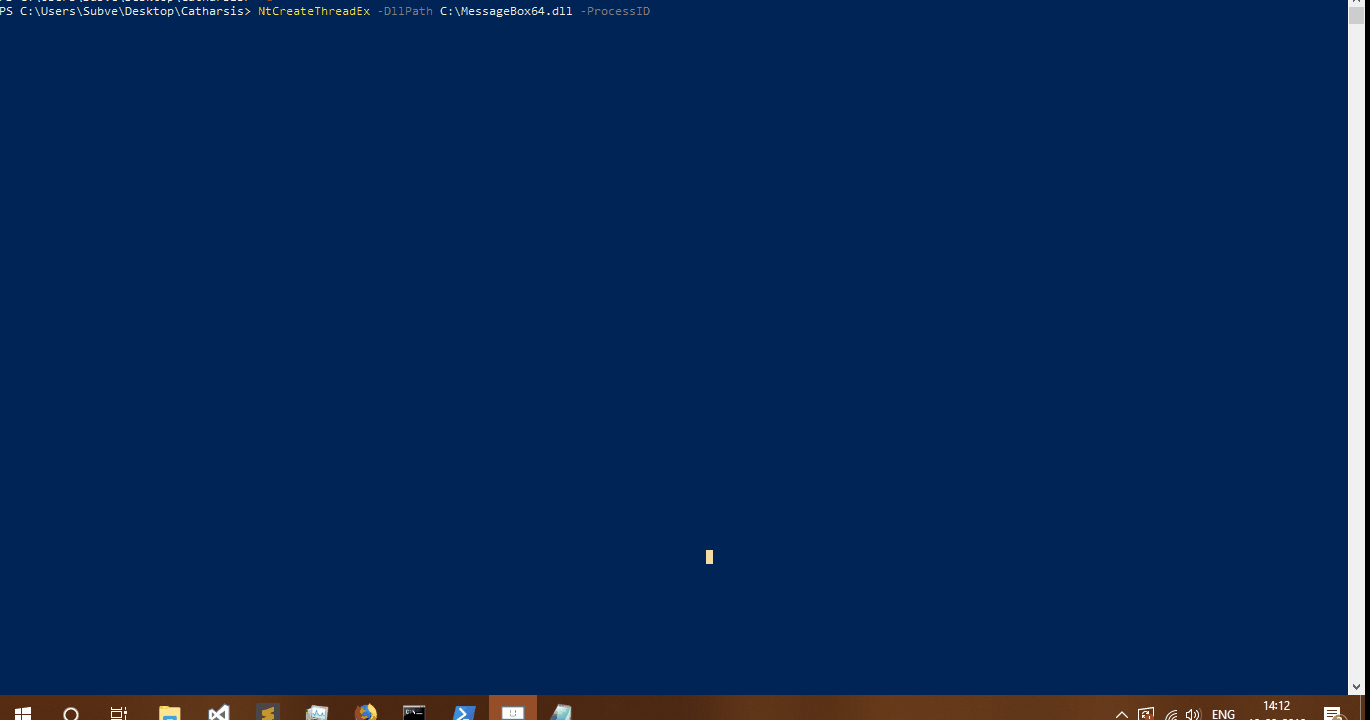Open the volume speaker tray icon
Screen dimensions: 1370x720
[x=1193, y=714]
